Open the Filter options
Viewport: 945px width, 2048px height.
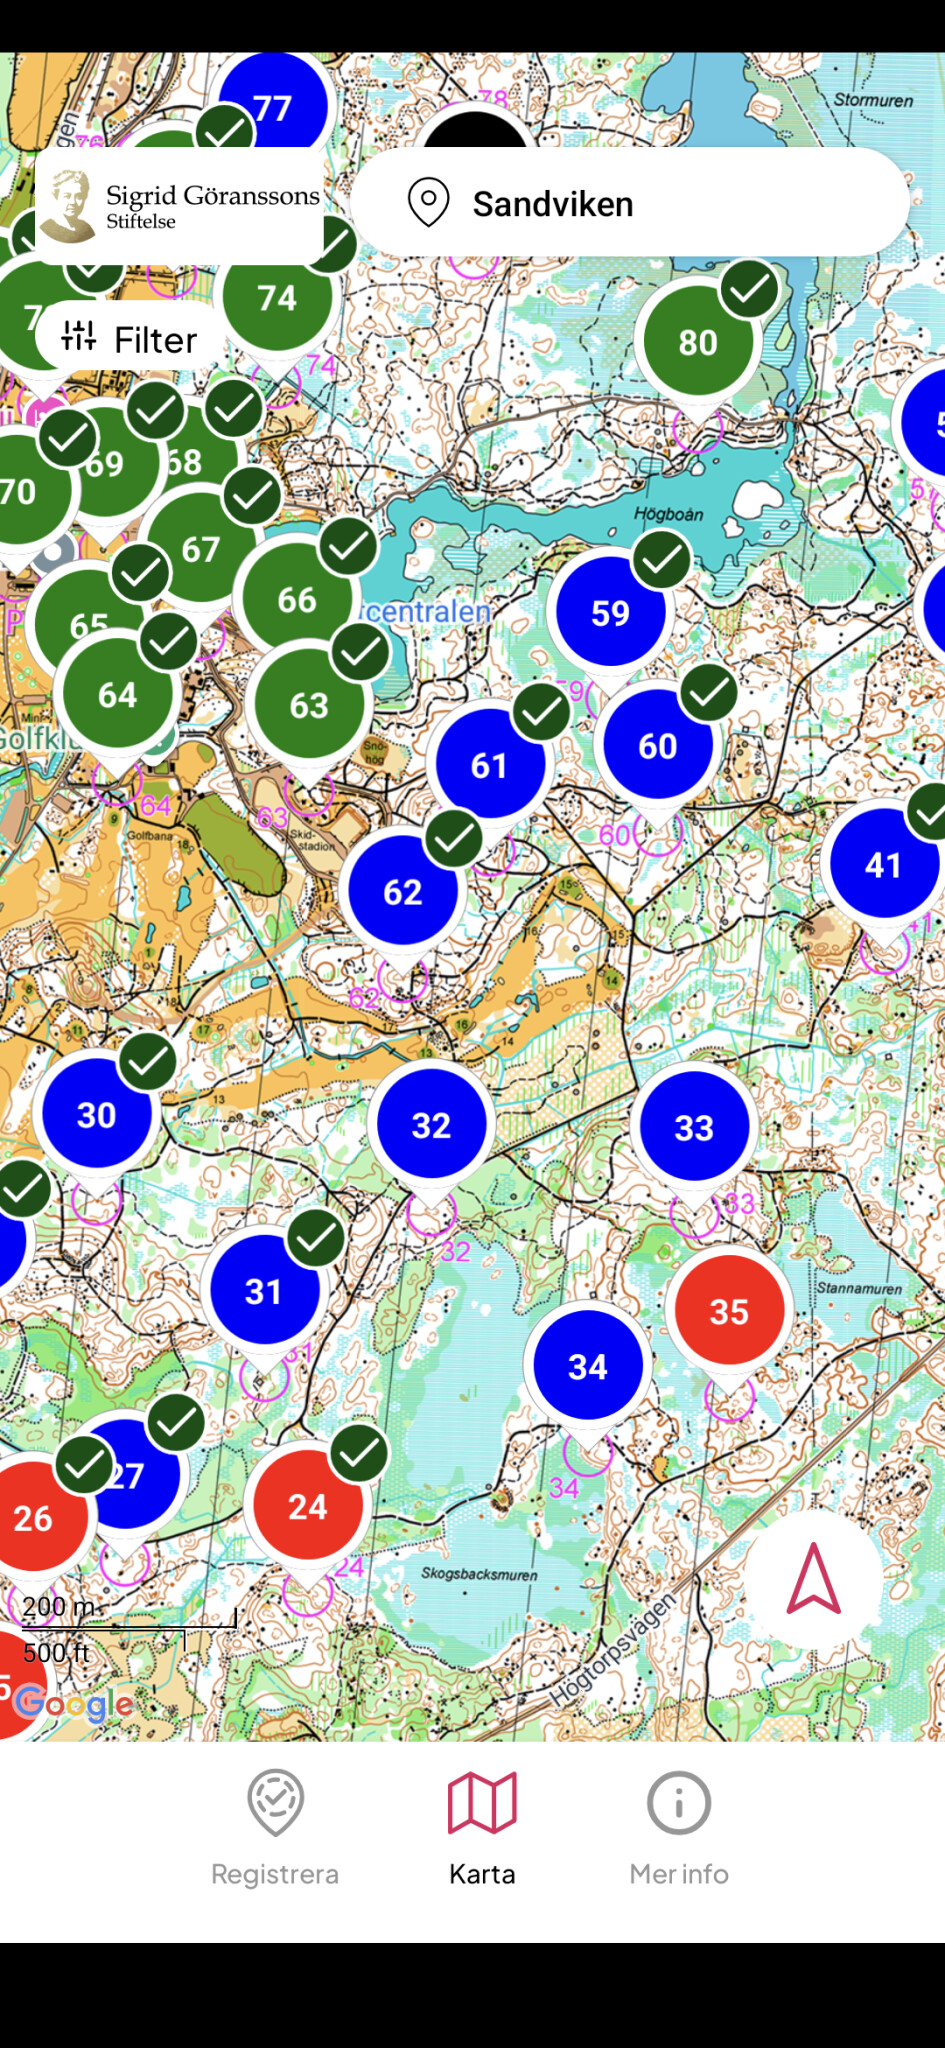pos(130,339)
